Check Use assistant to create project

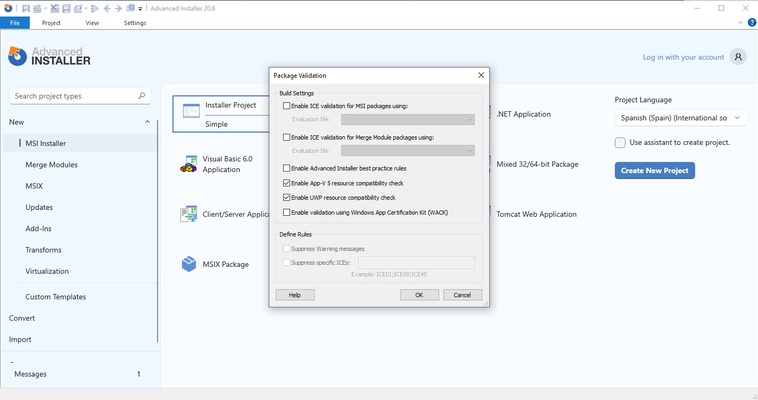620,142
